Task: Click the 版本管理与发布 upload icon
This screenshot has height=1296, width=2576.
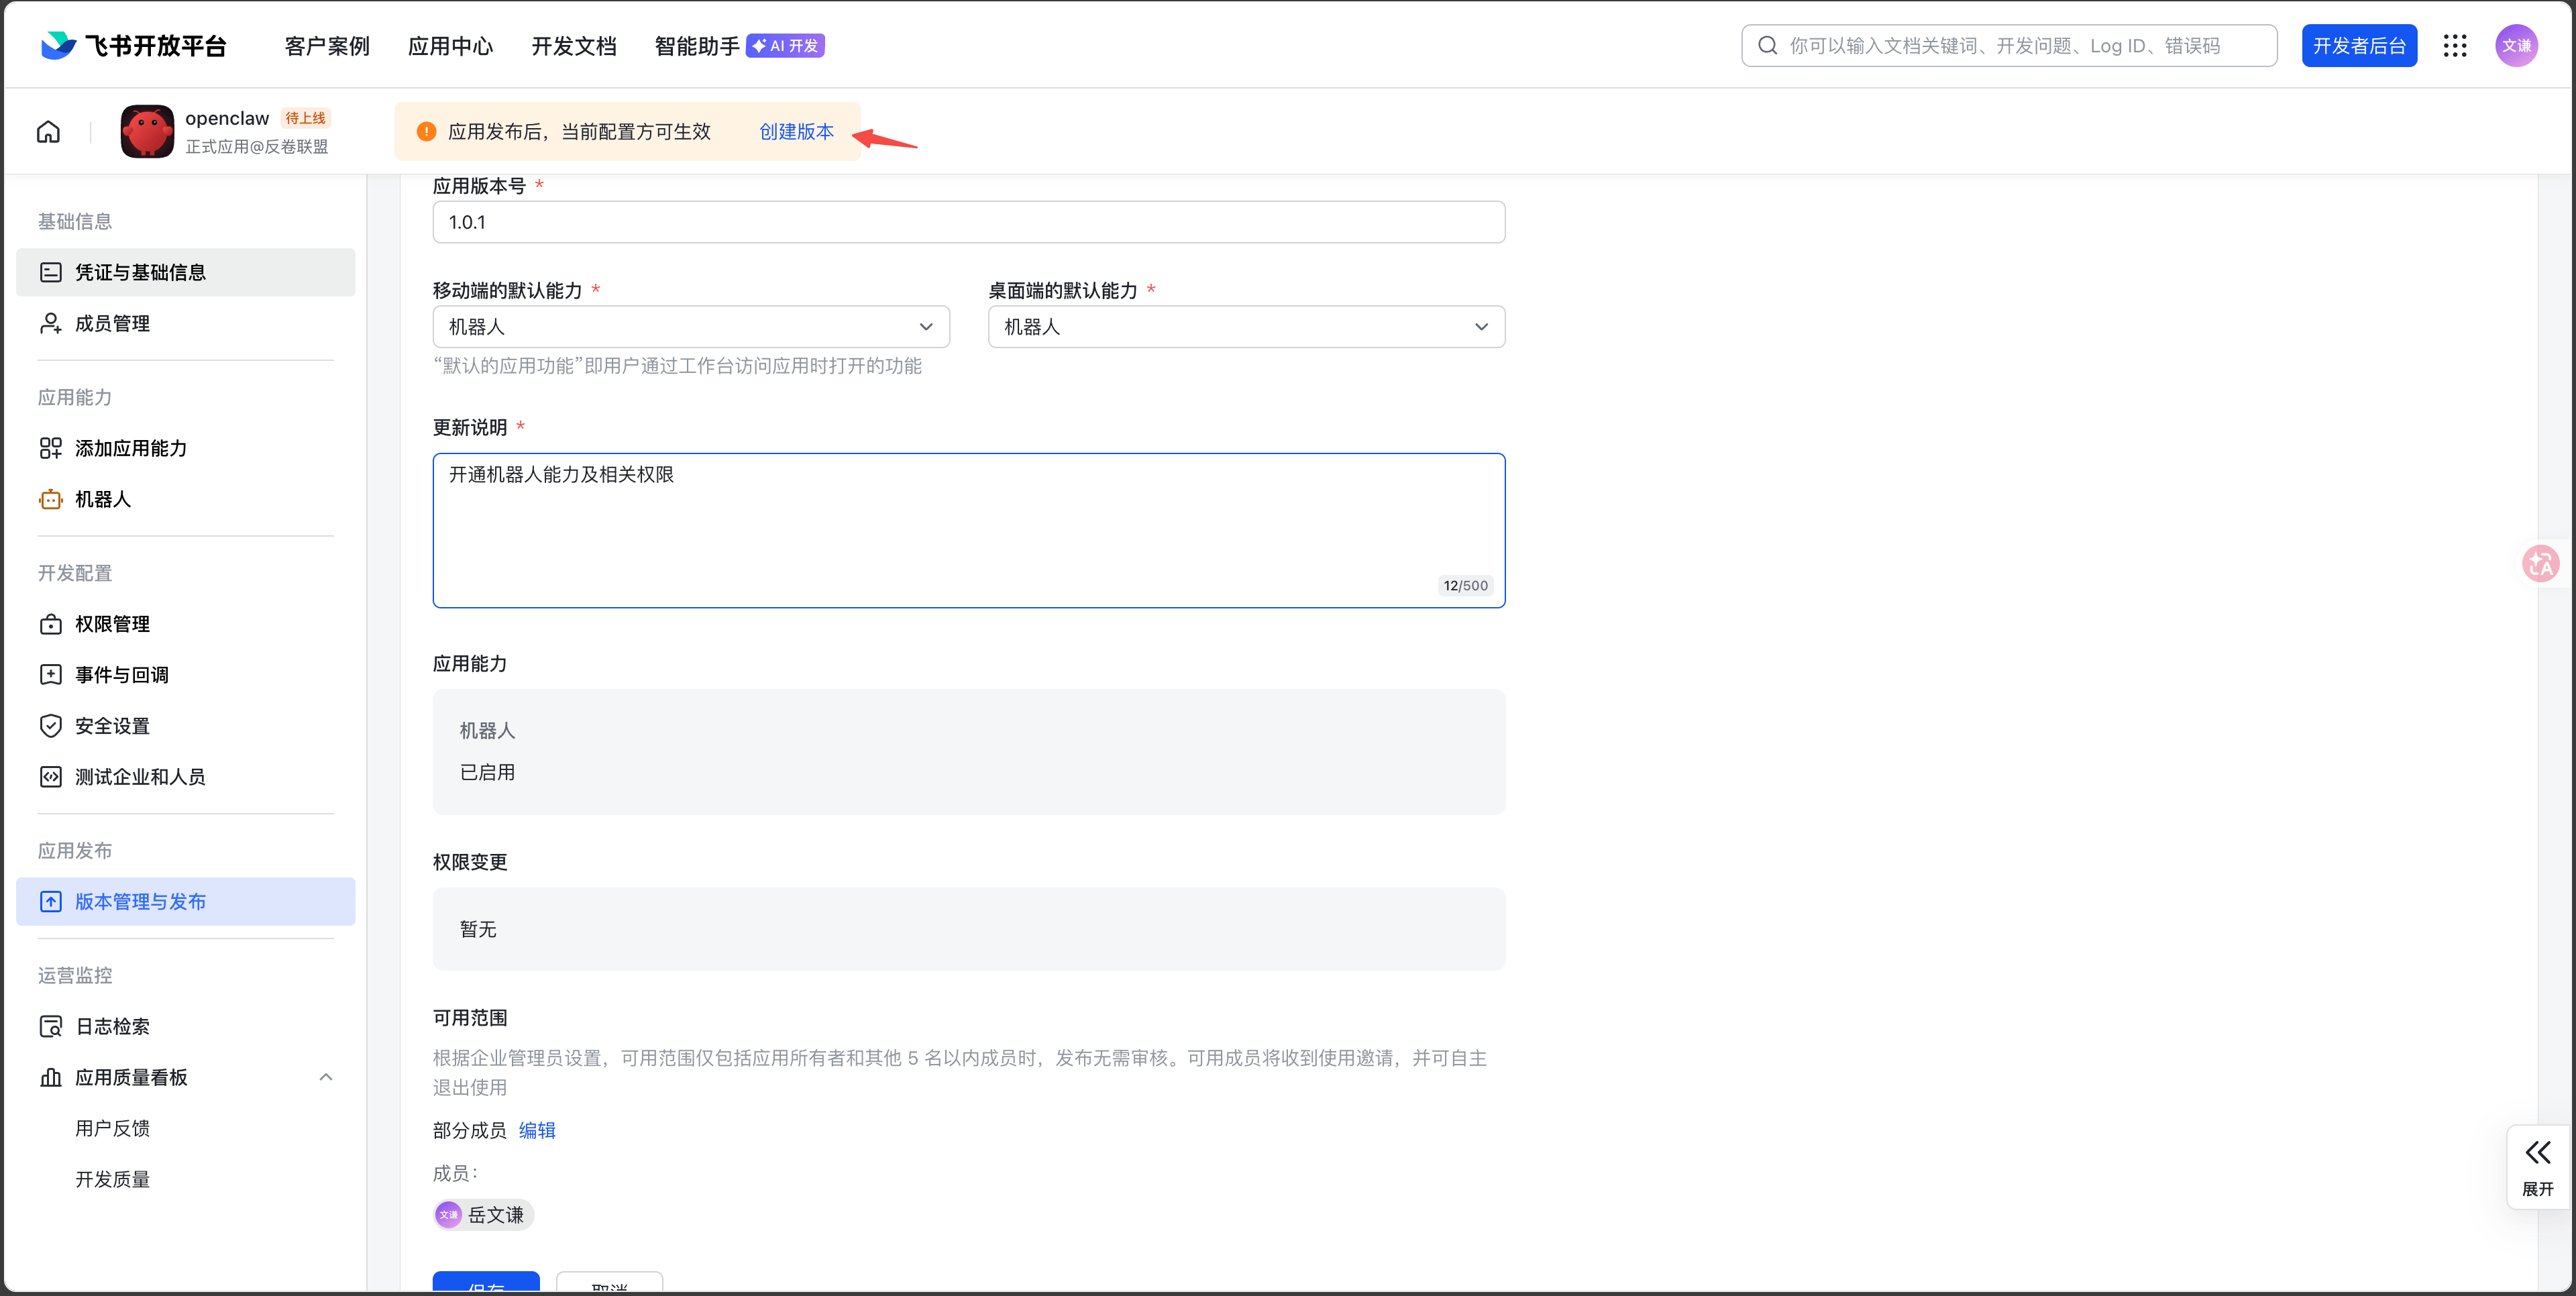Action: tap(50, 901)
